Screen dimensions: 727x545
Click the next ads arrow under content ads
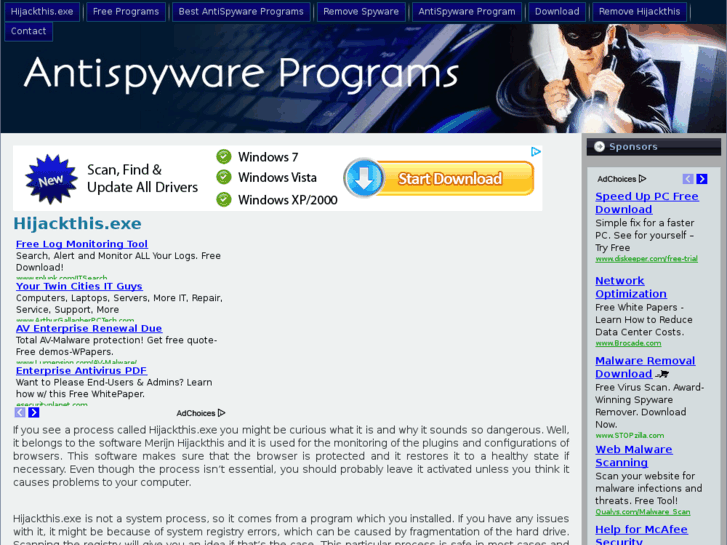(34, 412)
